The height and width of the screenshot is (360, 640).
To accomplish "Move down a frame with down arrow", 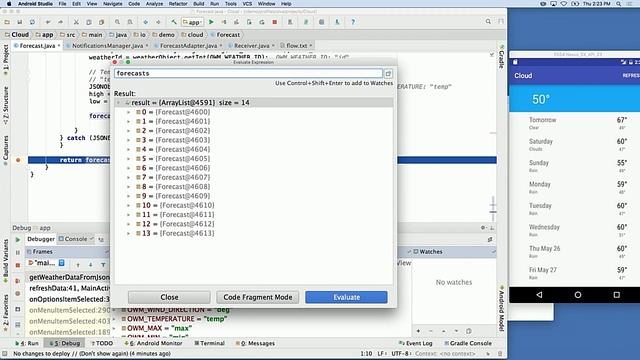I will tap(91, 265).
